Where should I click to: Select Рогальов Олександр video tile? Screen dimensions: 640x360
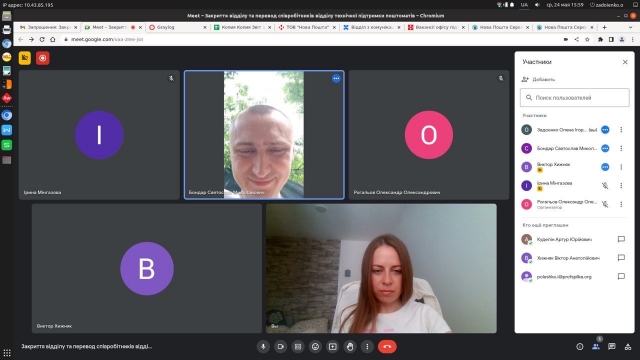coord(429,135)
